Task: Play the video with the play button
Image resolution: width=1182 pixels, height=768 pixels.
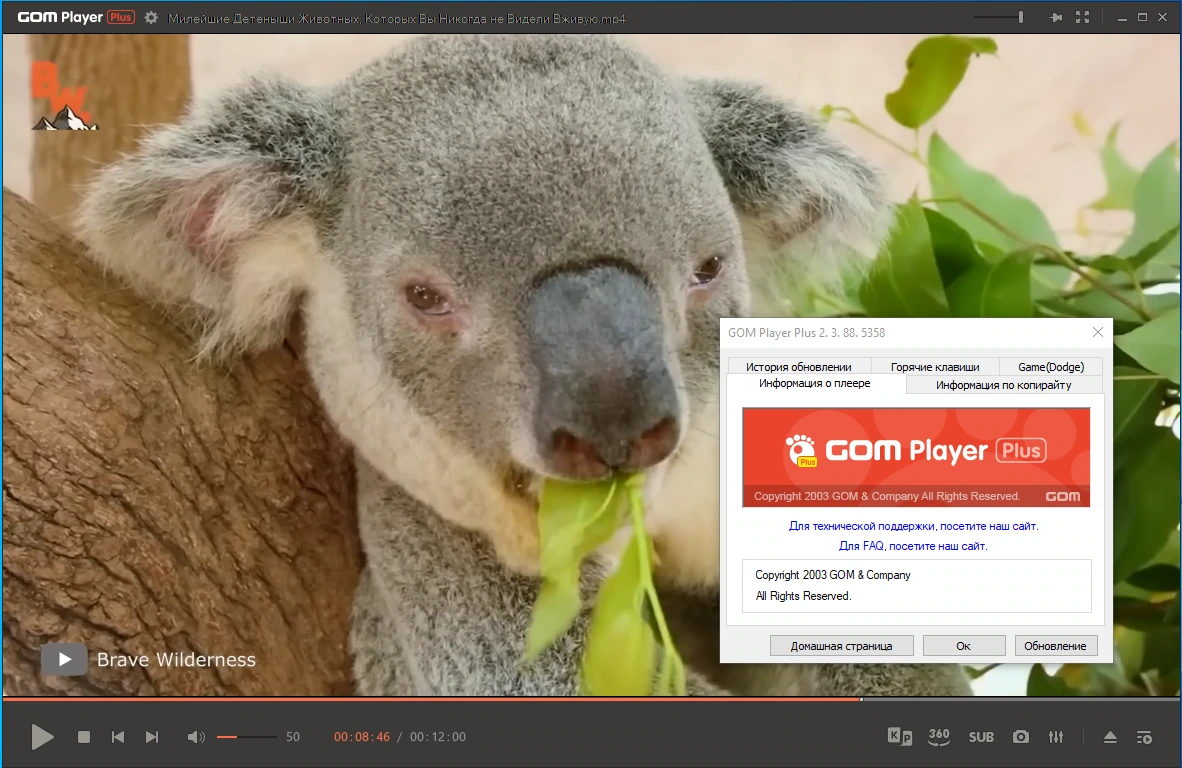Action: (42, 736)
